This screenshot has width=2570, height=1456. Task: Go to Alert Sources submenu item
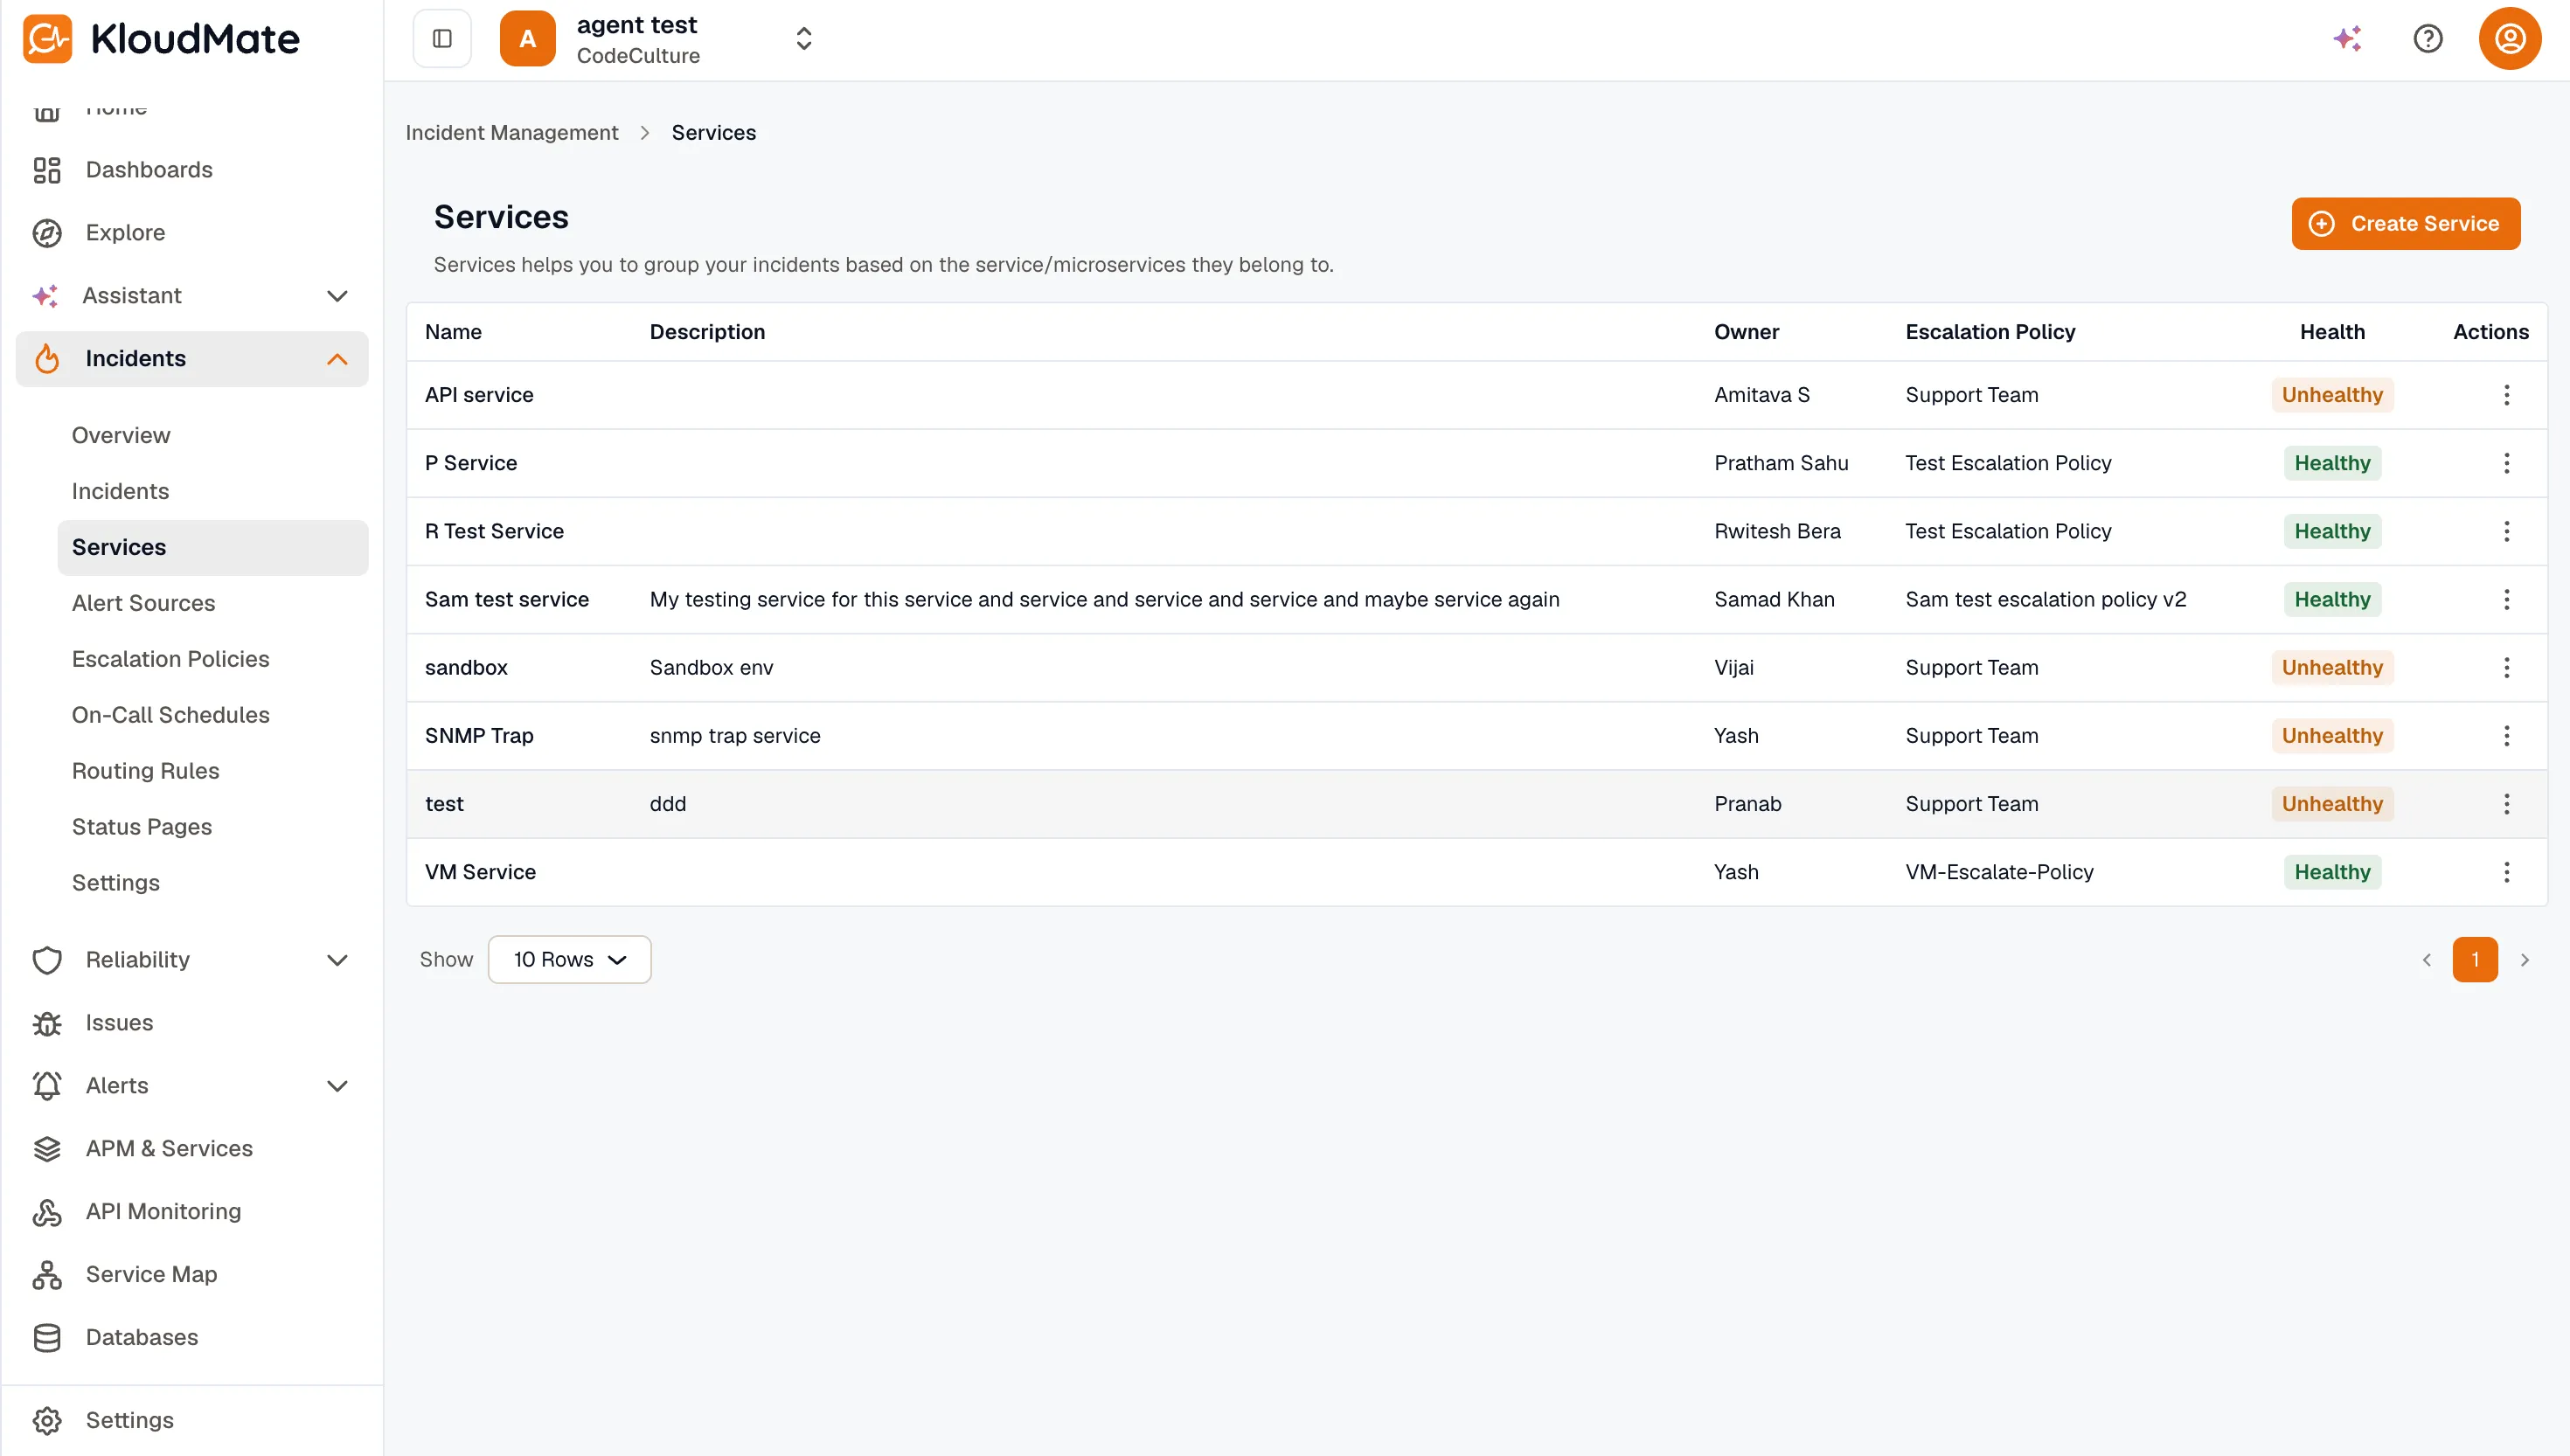144,603
